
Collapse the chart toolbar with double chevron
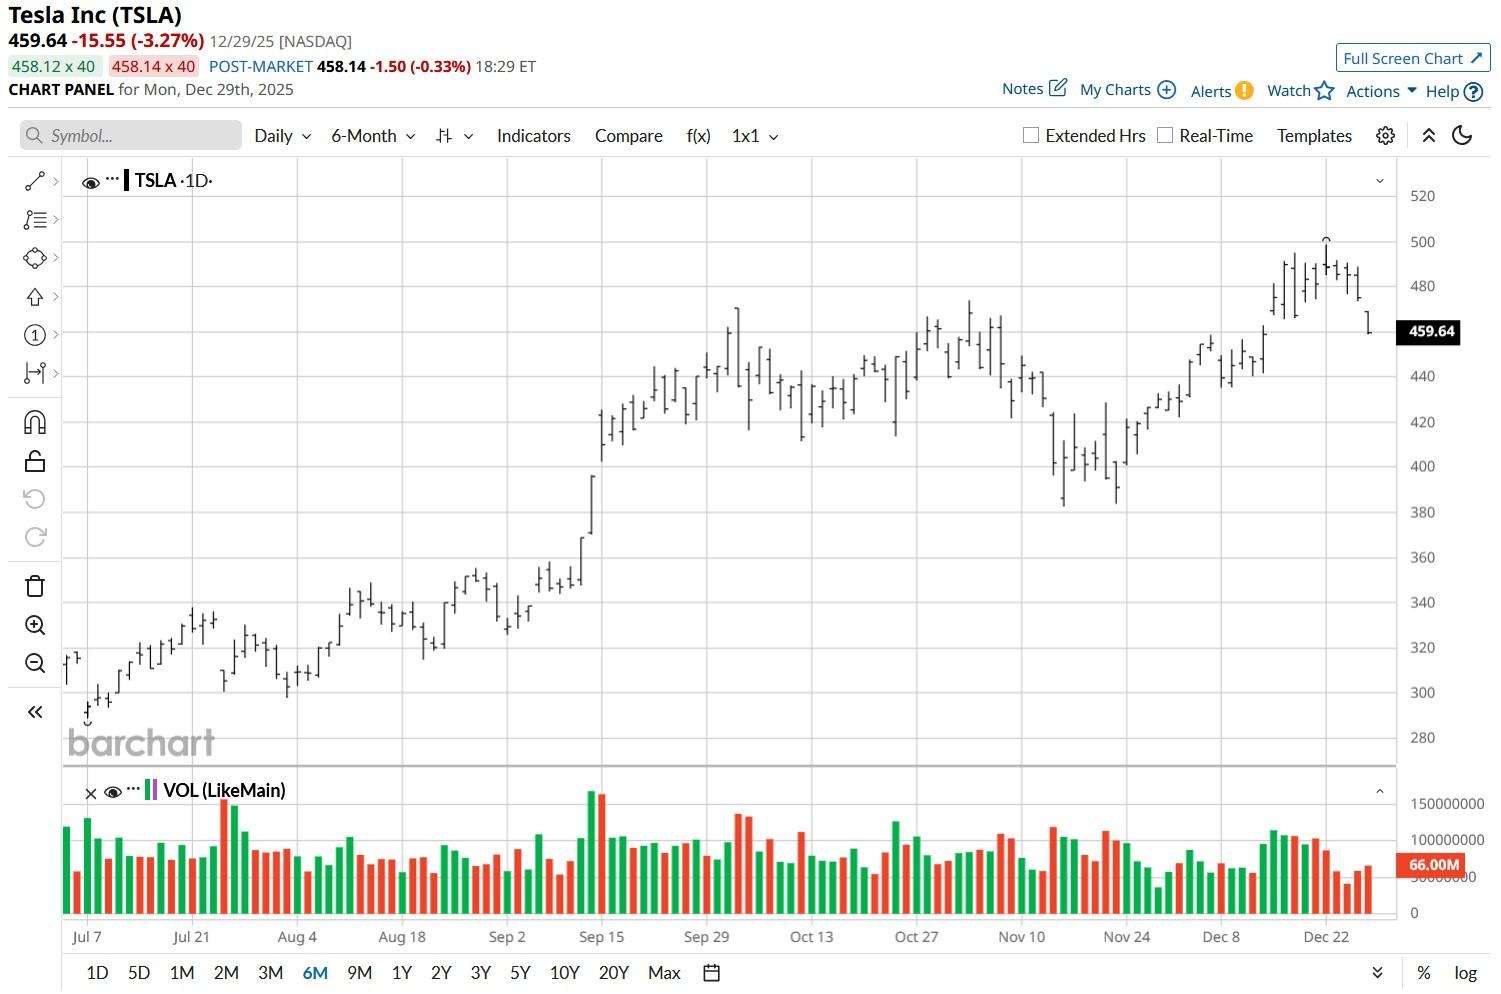coord(1429,136)
